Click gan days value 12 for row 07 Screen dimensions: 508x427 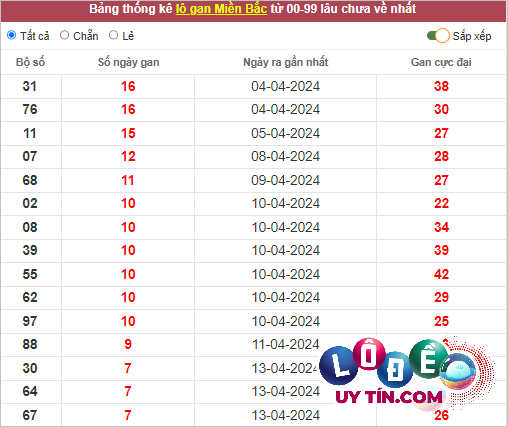click(x=128, y=156)
